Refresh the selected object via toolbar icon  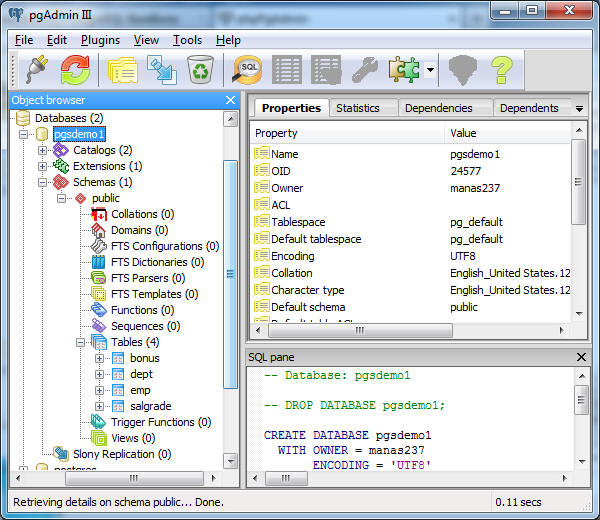click(x=76, y=70)
